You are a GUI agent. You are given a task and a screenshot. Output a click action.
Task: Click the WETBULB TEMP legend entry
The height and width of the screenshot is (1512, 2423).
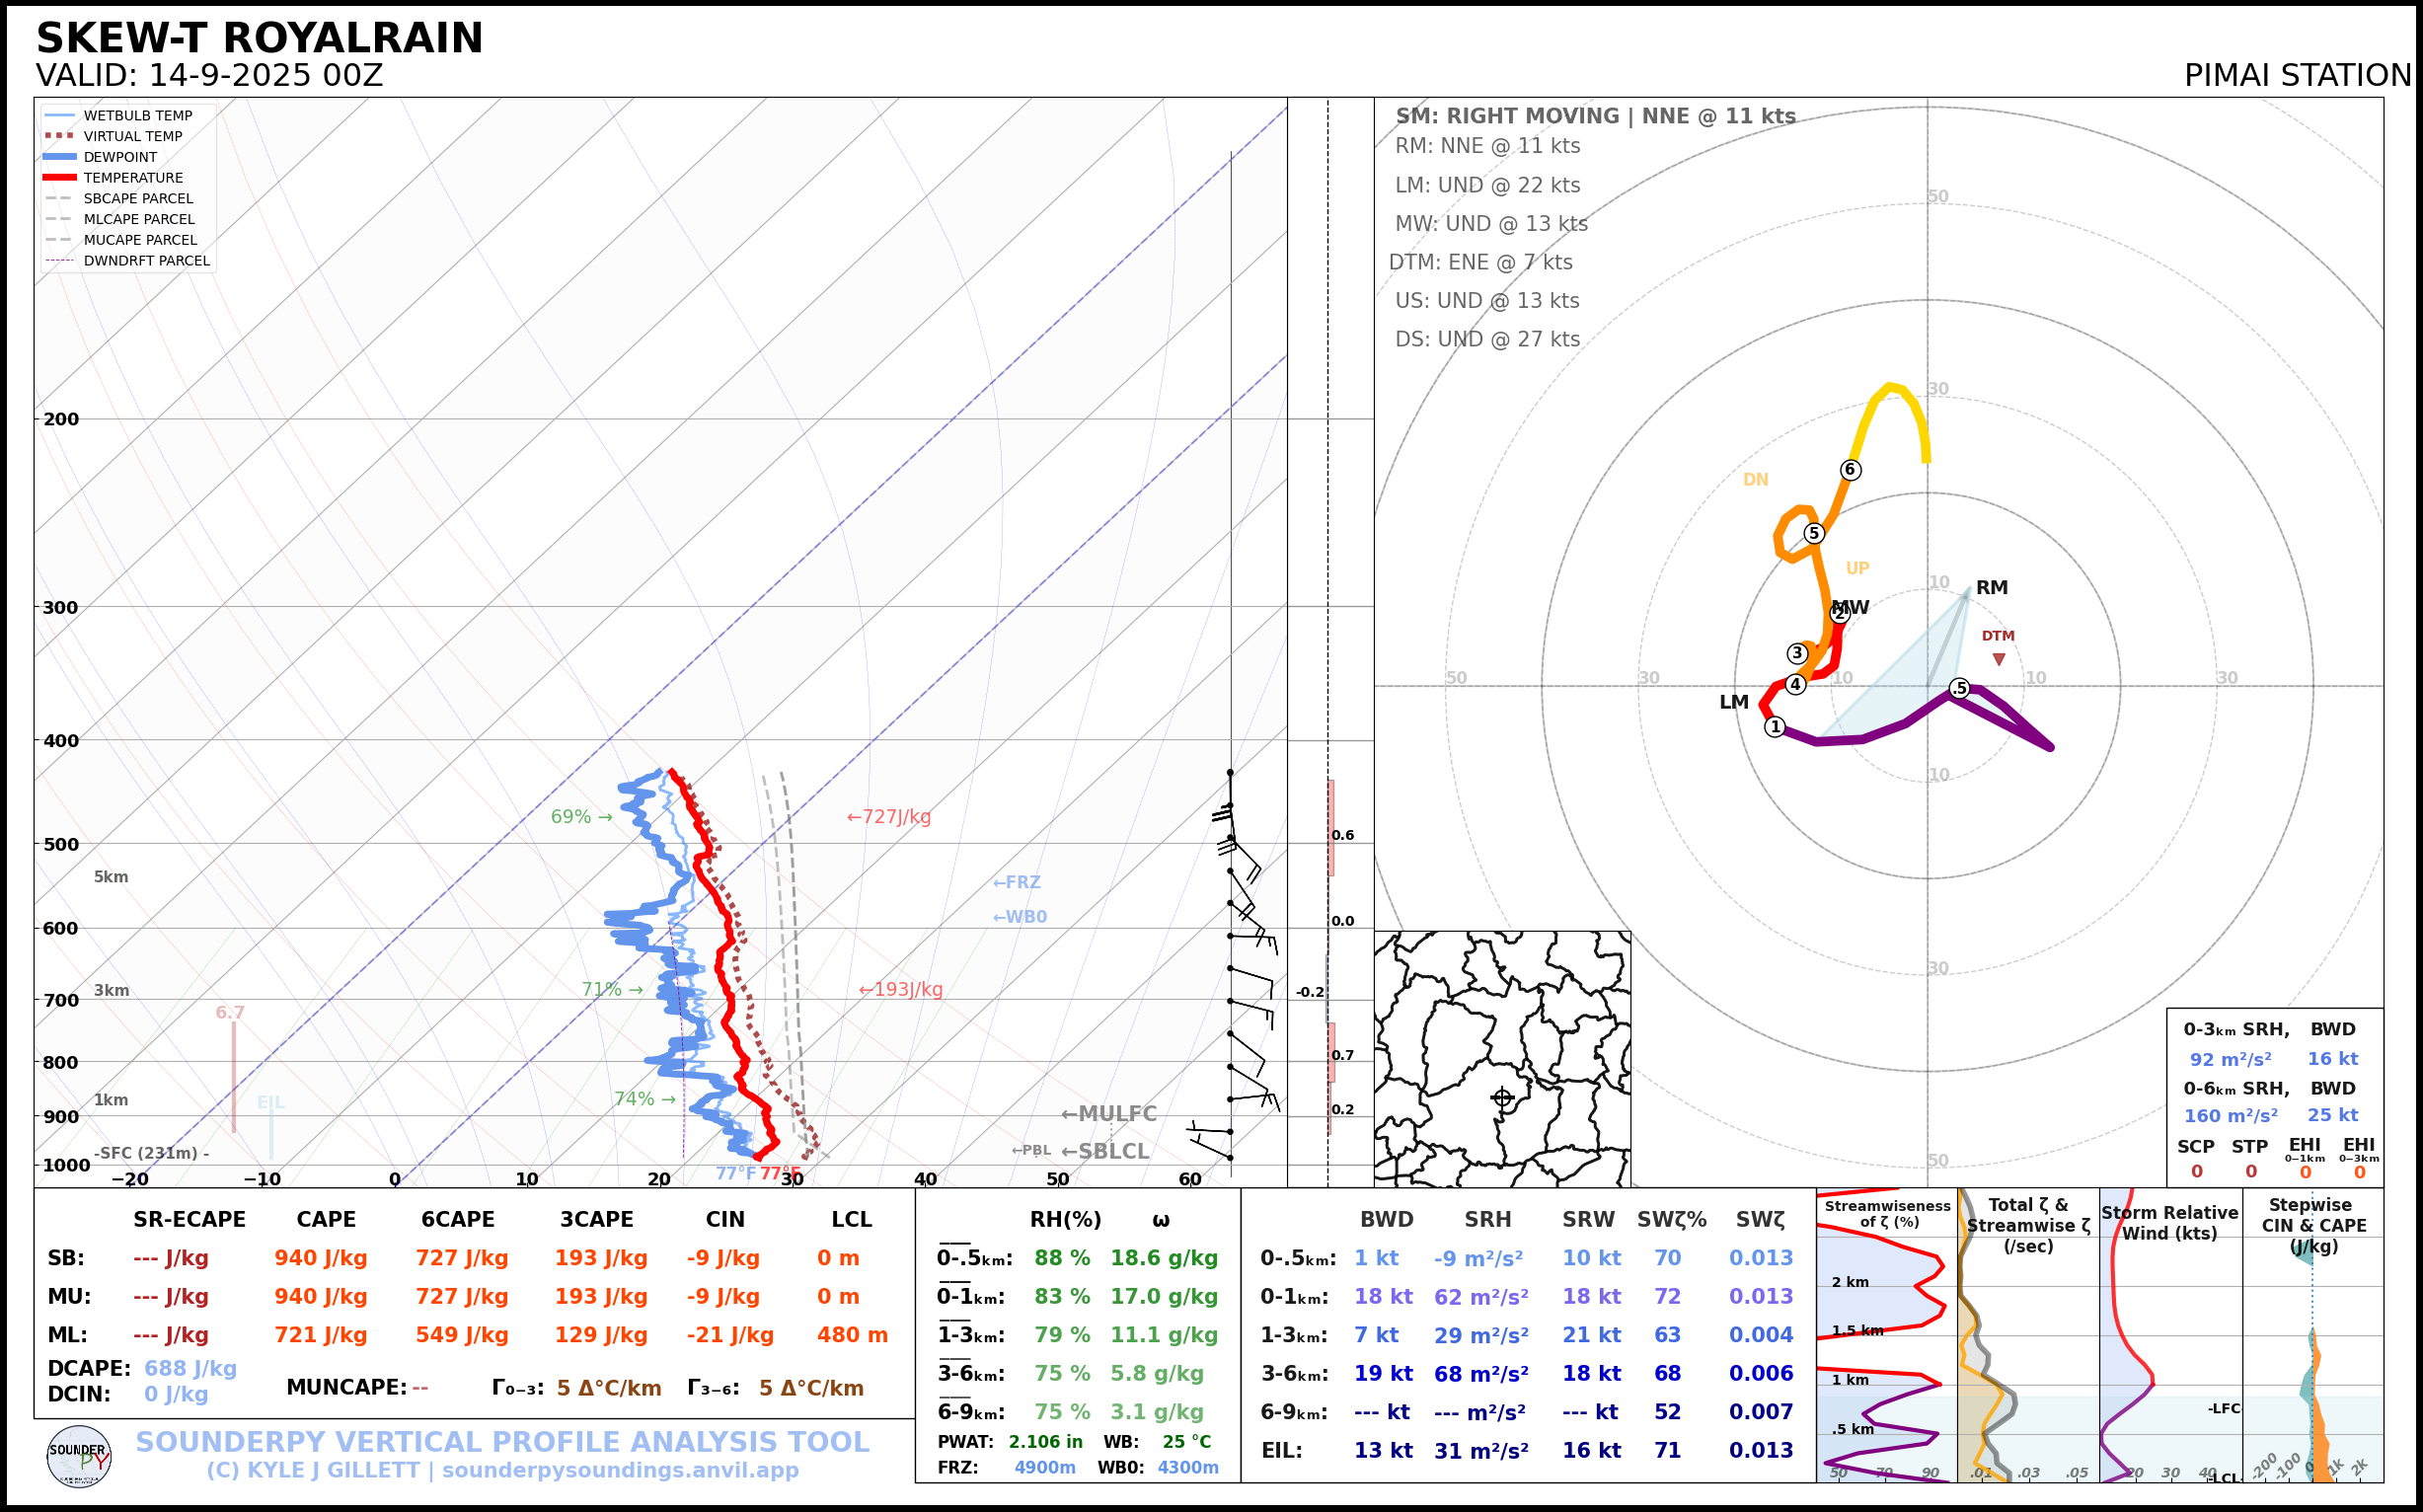137,116
